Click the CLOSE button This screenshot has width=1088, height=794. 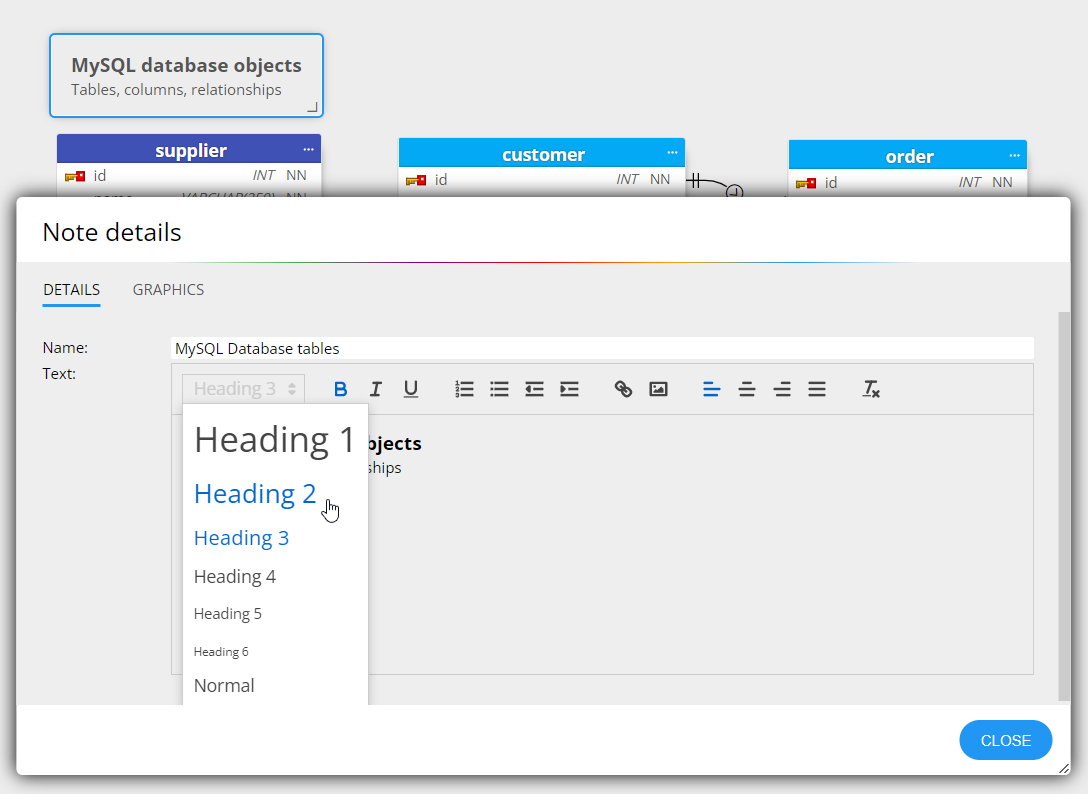(x=1005, y=740)
